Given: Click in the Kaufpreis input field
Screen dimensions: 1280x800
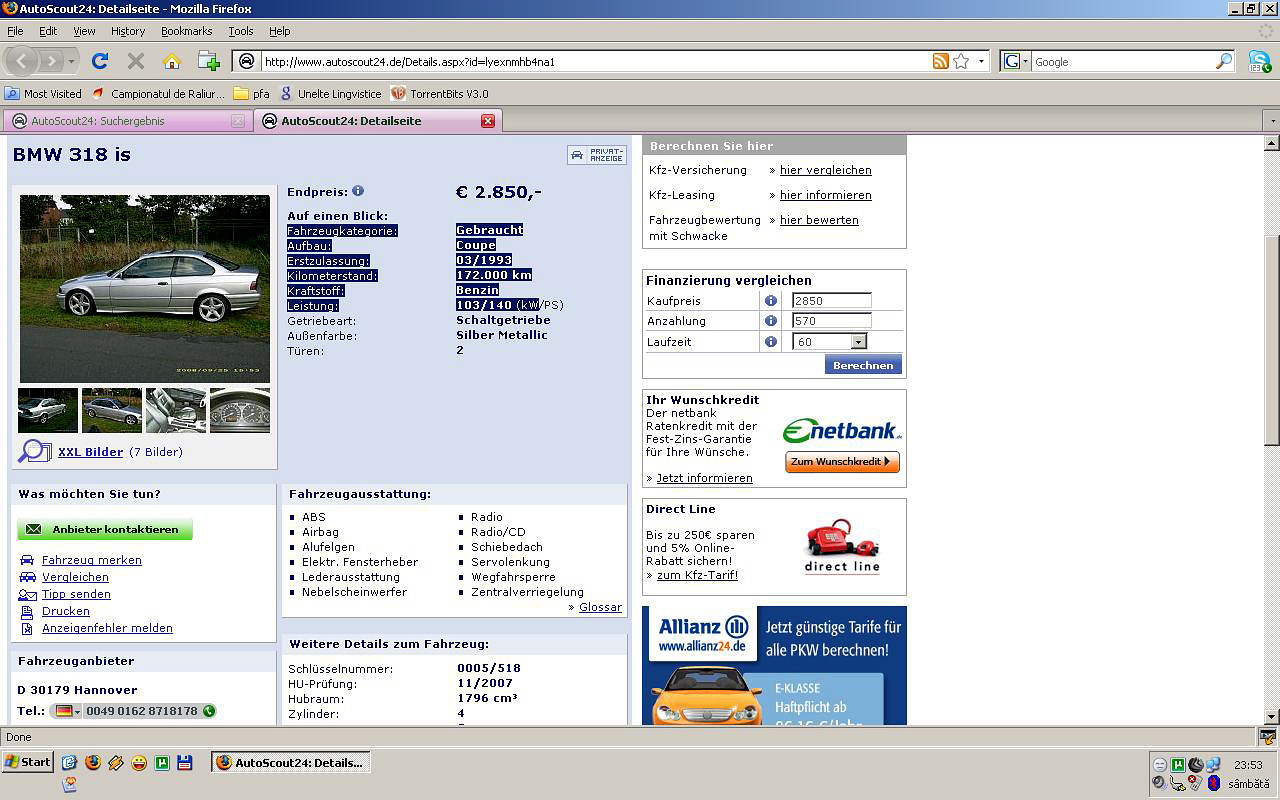Looking at the screenshot, I should point(832,300).
